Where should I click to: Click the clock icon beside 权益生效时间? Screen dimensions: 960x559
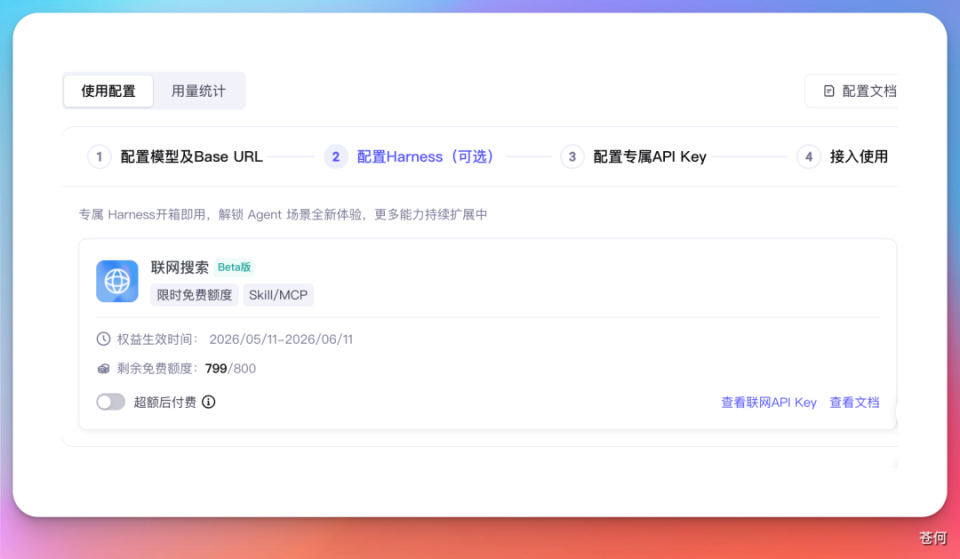point(103,339)
